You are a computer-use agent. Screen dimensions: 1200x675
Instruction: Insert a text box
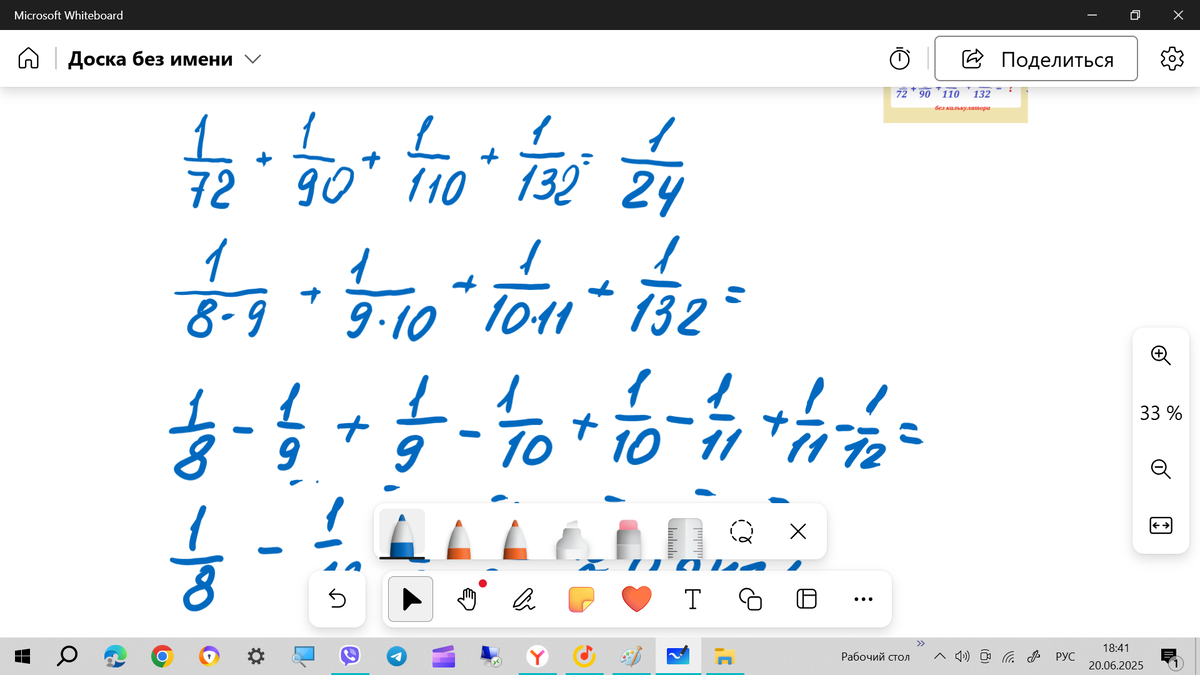[x=692, y=599]
